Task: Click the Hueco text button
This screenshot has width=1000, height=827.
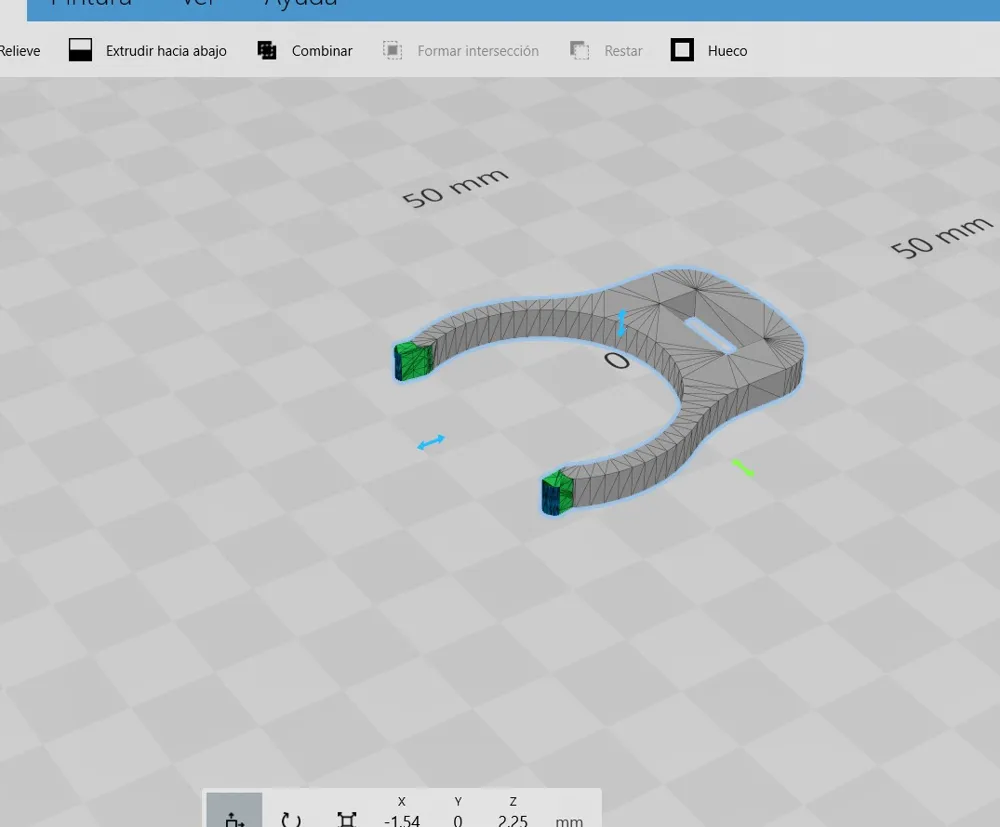Action: 727,50
